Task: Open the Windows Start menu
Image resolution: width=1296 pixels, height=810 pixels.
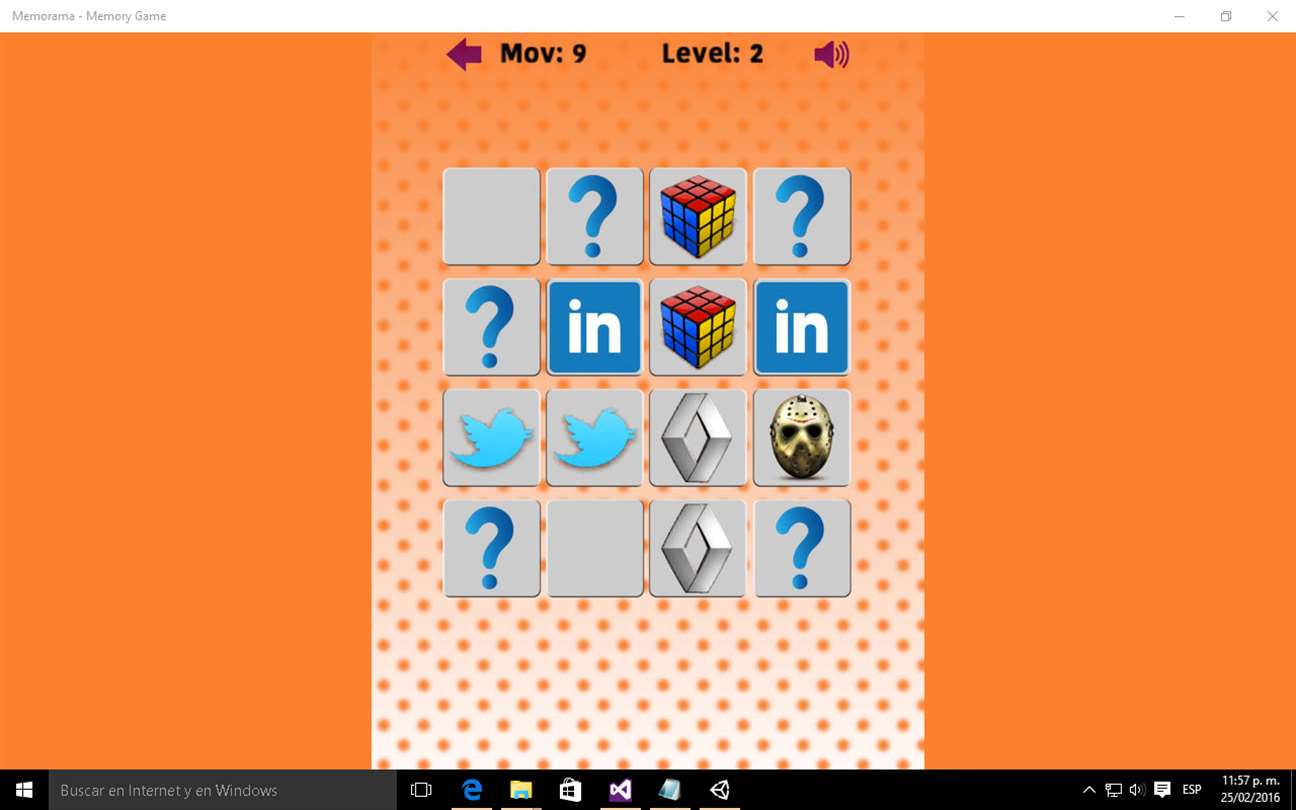Action: (24, 790)
